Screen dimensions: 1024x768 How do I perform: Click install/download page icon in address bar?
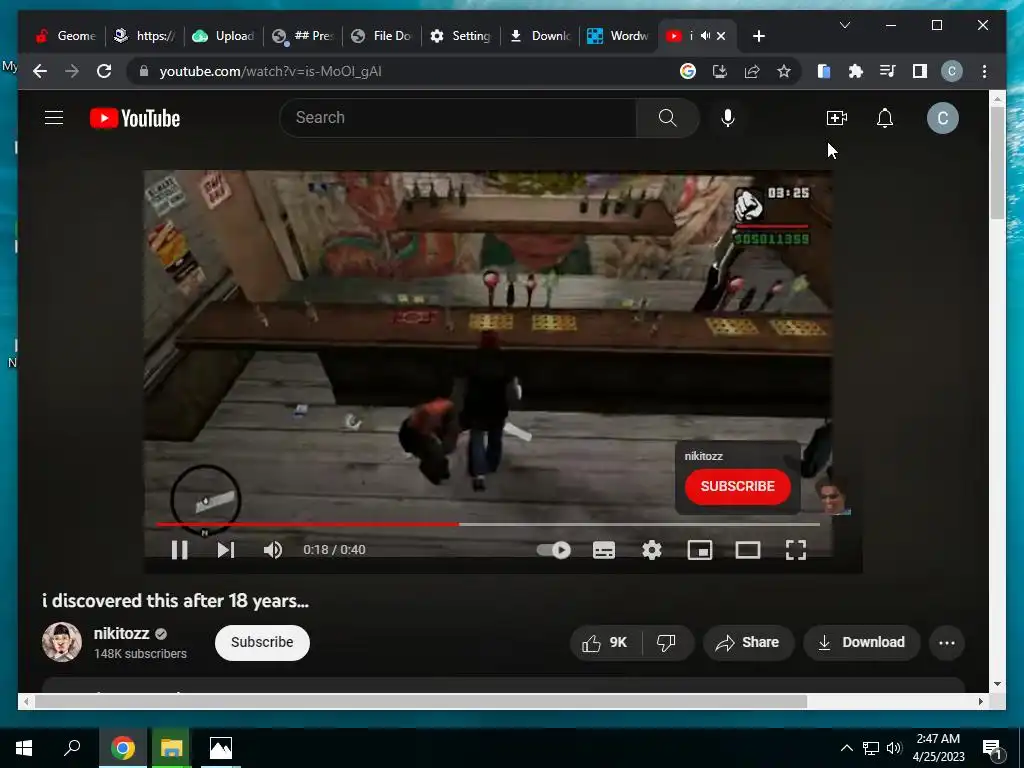pyautogui.click(x=720, y=71)
